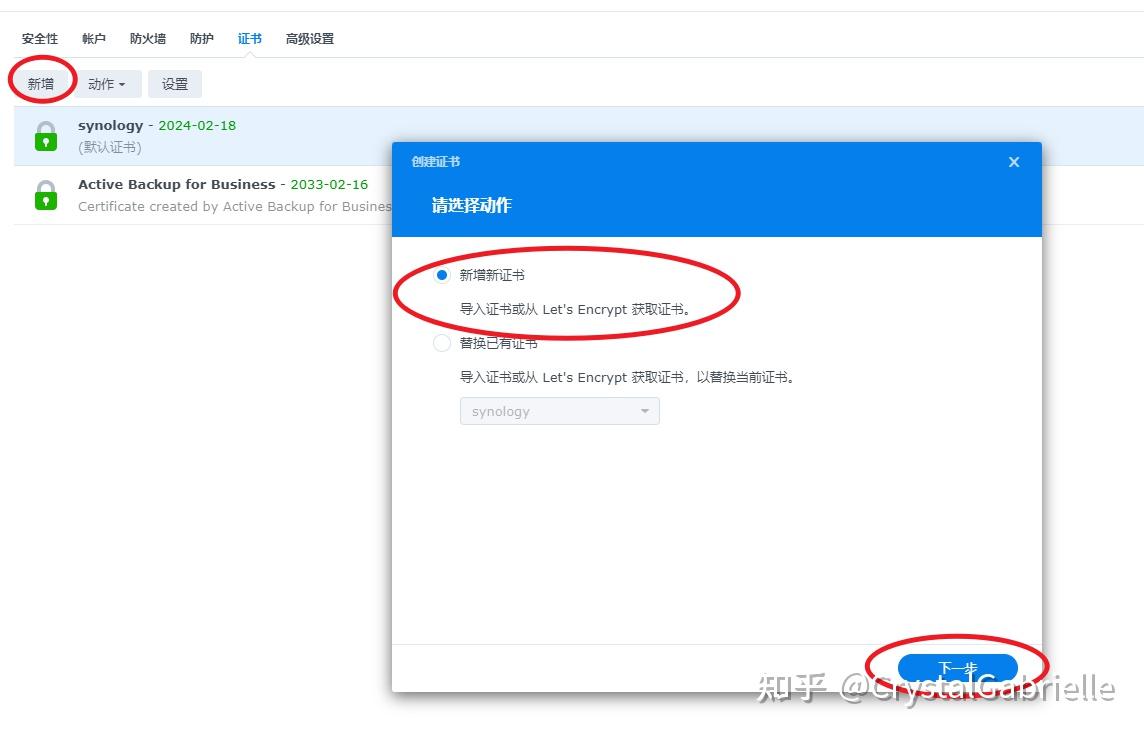Click the 新增 button
Image resolution: width=1144 pixels, height=739 pixels.
41,84
